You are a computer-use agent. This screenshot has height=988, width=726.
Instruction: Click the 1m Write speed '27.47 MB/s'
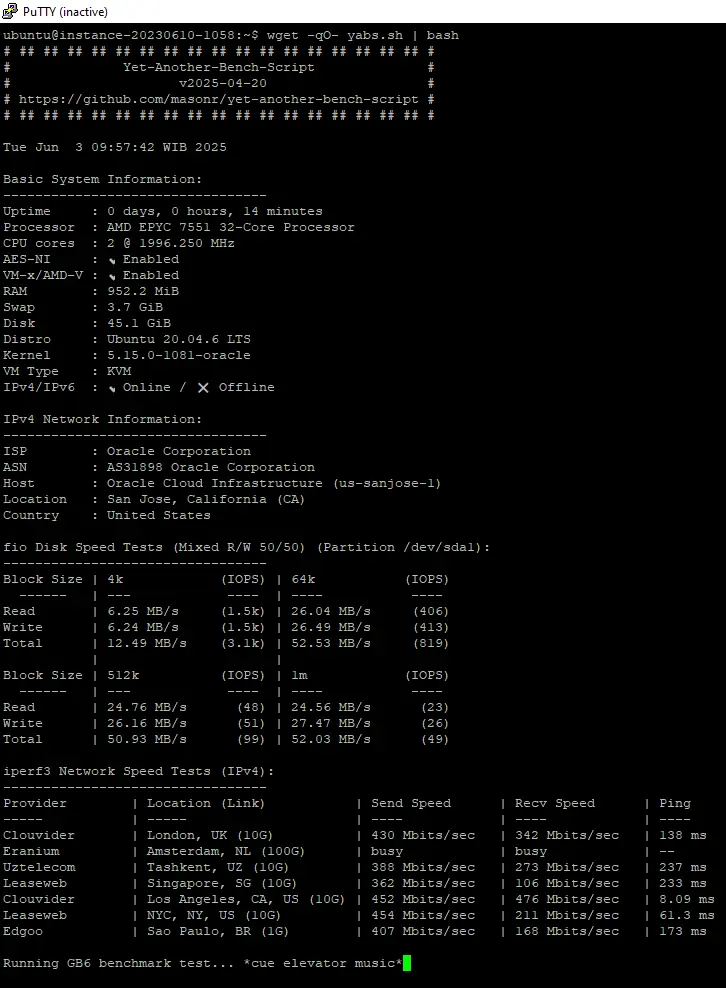click(x=331, y=723)
